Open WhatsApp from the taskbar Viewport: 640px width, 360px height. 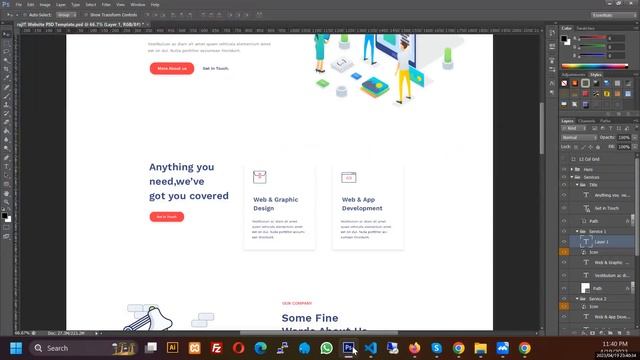pos(327,348)
